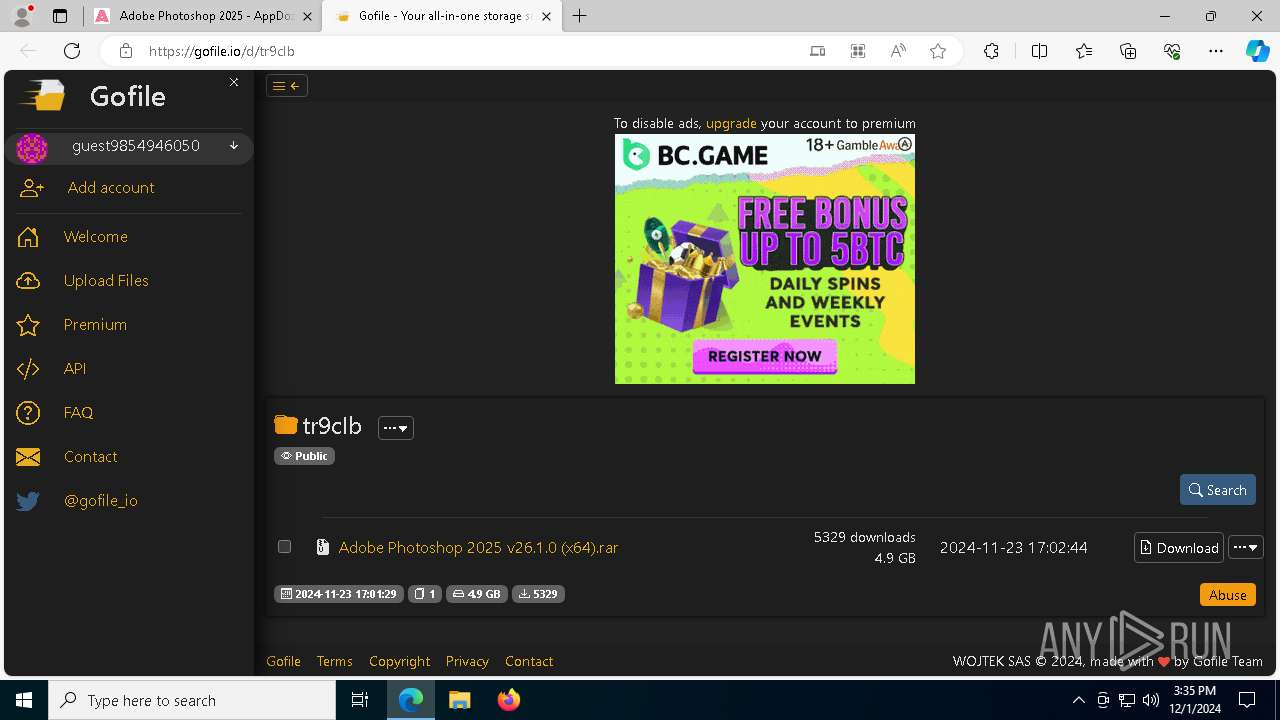Viewport: 1280px width, 720px height.
Task: Click the tr9clb folder icon
Action: point(286,425)
